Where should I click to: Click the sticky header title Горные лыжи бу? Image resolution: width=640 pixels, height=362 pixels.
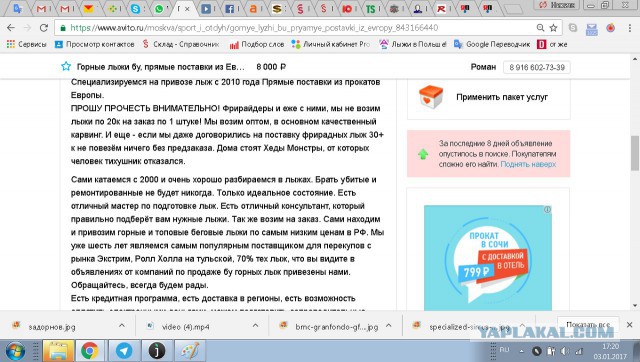coord(161,67)
